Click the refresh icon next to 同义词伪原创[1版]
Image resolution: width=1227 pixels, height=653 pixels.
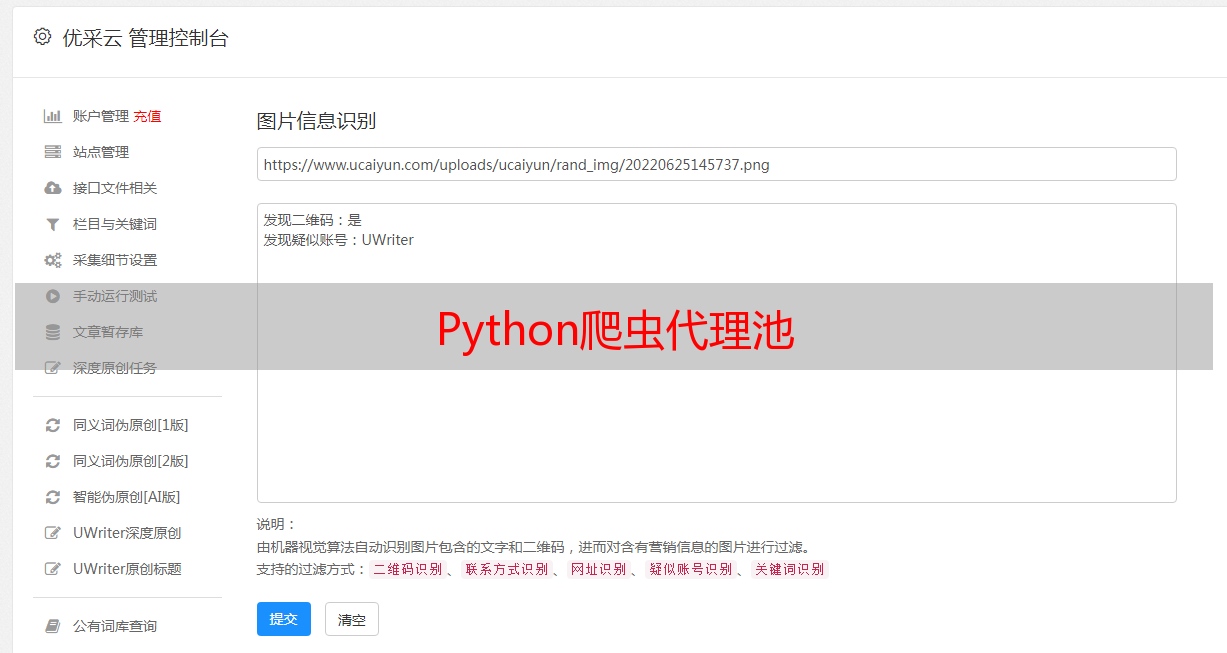(53, 425)
